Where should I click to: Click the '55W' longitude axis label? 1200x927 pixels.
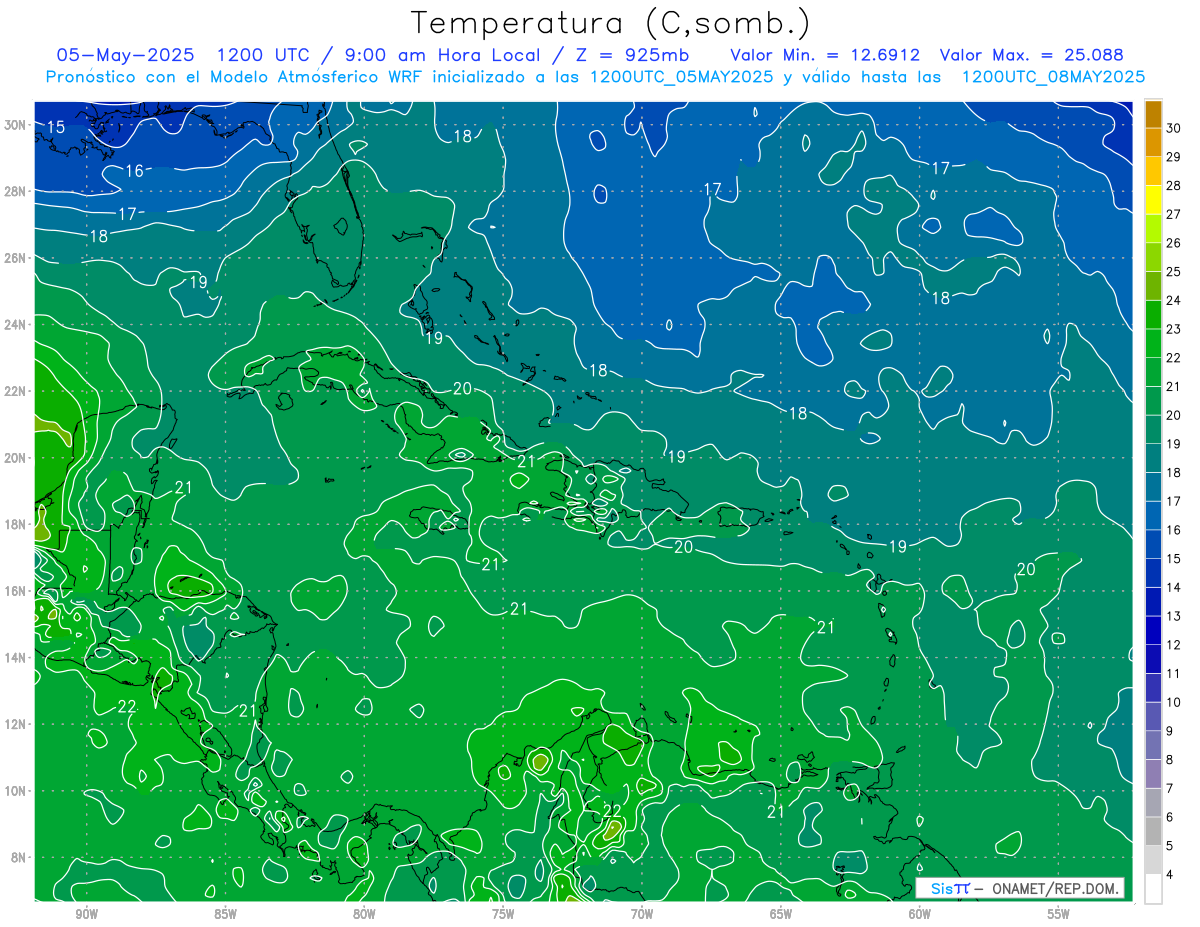[1059, 914]
